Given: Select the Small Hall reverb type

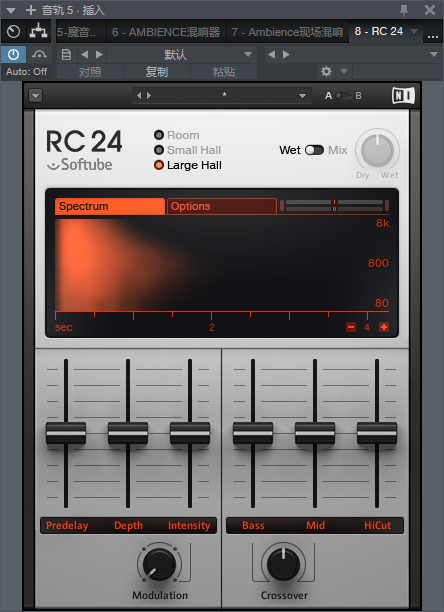Looking at the screenshot, I should click(x=187, y=150).
